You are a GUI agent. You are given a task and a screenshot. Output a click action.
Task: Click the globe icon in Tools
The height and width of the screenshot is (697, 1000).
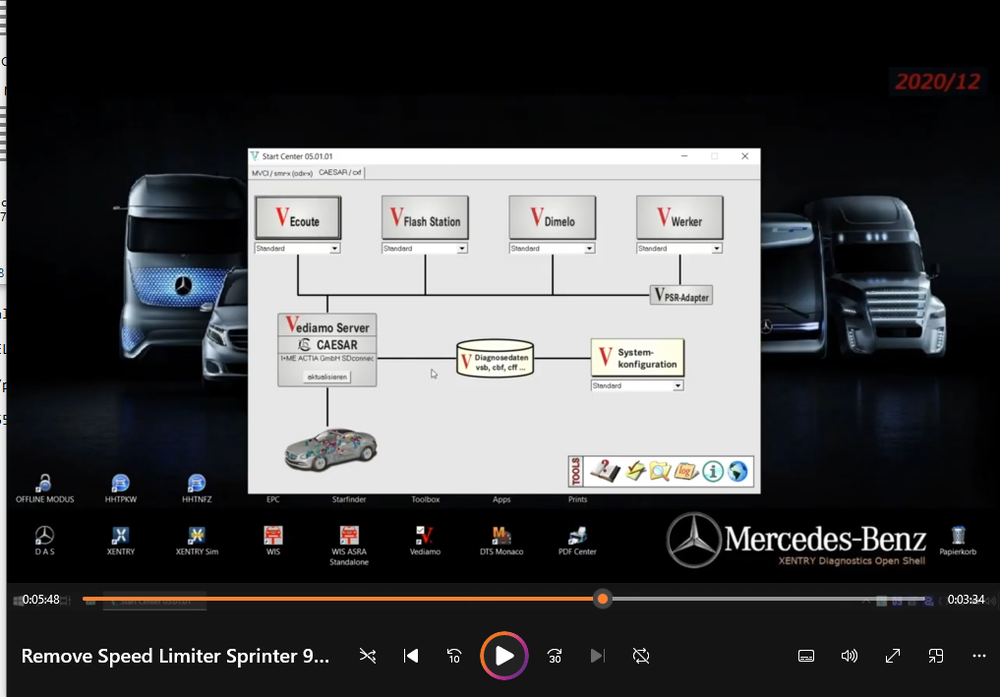(738, 471)
